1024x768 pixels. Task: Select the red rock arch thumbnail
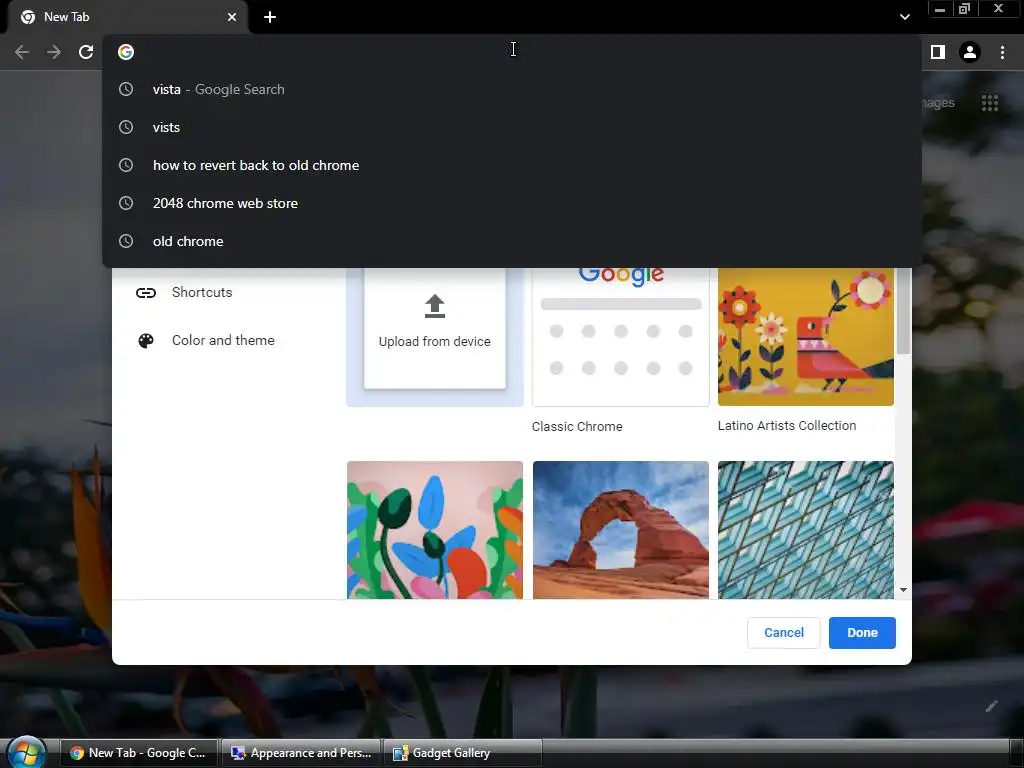click(x=620, y=530)
